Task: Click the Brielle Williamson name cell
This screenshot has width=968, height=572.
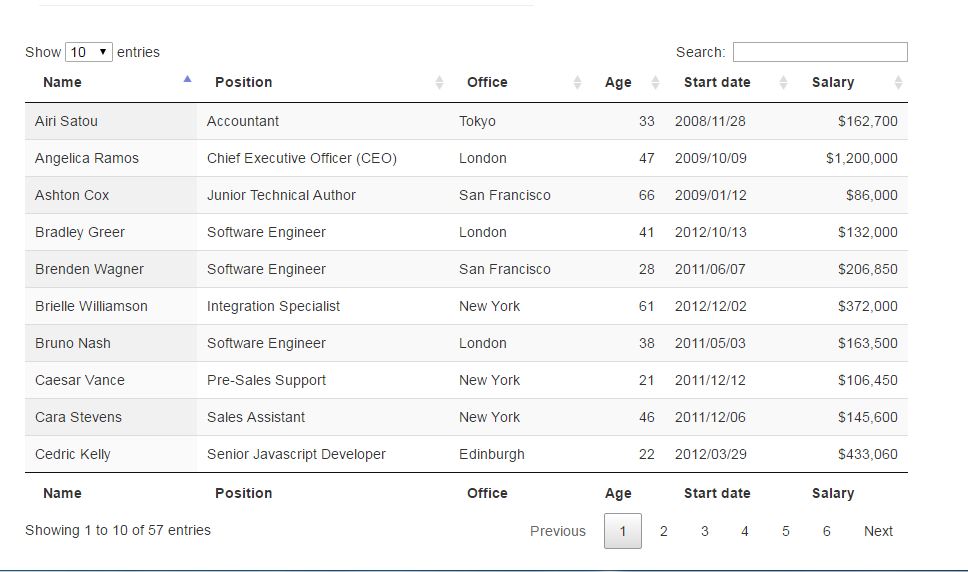Action: 91,306
